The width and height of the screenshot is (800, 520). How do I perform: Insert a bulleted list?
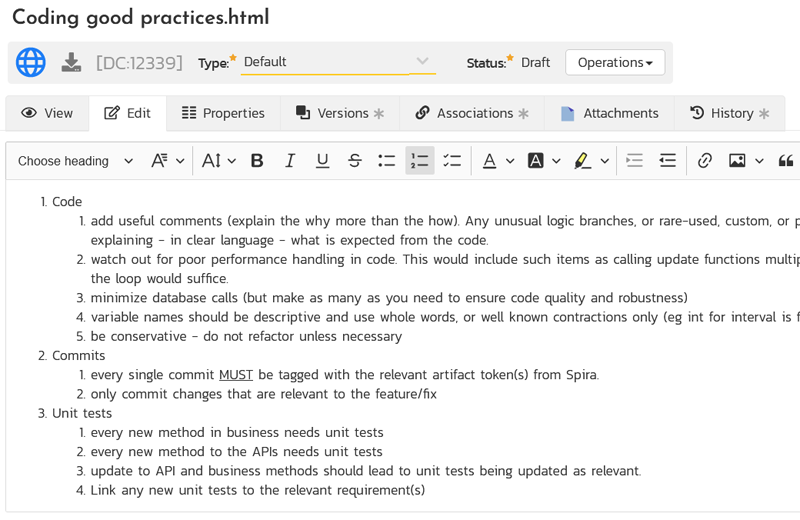(387, 160)
